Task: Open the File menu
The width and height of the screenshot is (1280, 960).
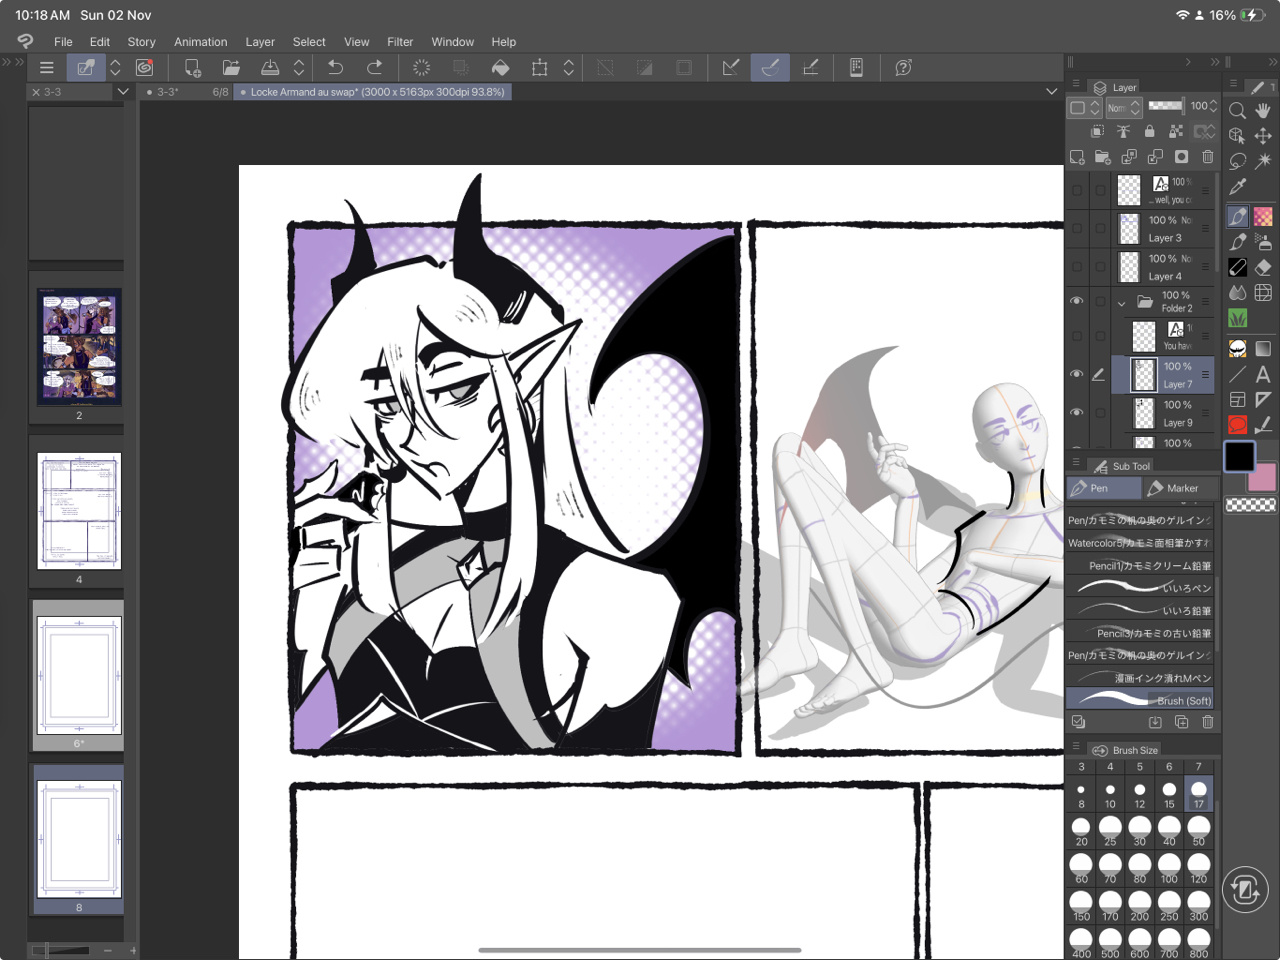Action: [x=63, y=42]
